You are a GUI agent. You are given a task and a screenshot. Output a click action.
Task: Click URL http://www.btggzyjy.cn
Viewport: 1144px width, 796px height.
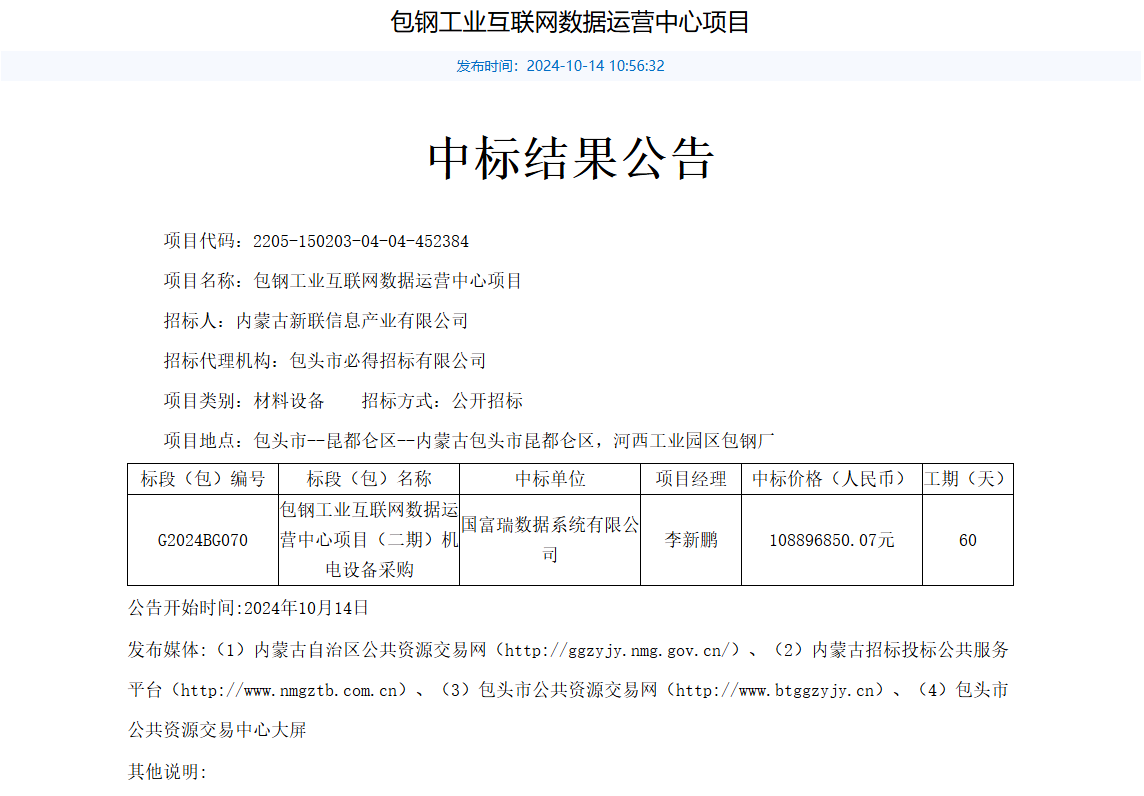click(x=775, y=690)
